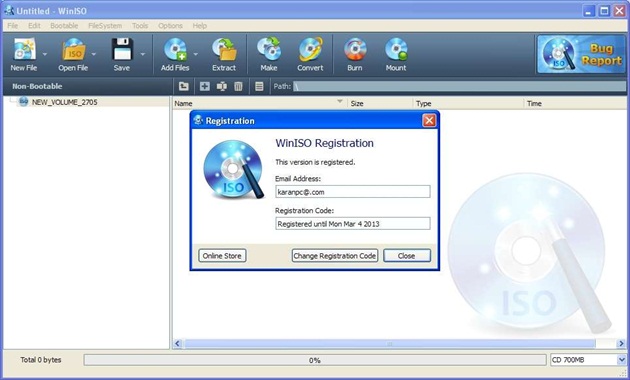Click the Non-Bootable label
The width and height of the screenshot is (630, 380).
click(37, 86)
